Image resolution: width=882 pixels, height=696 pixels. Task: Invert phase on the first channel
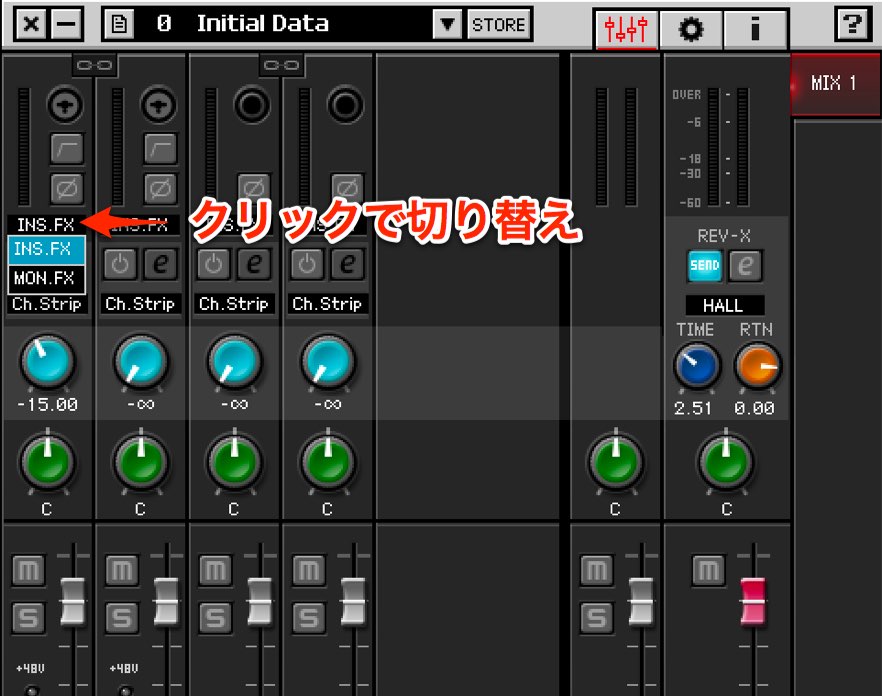[67, 188]
